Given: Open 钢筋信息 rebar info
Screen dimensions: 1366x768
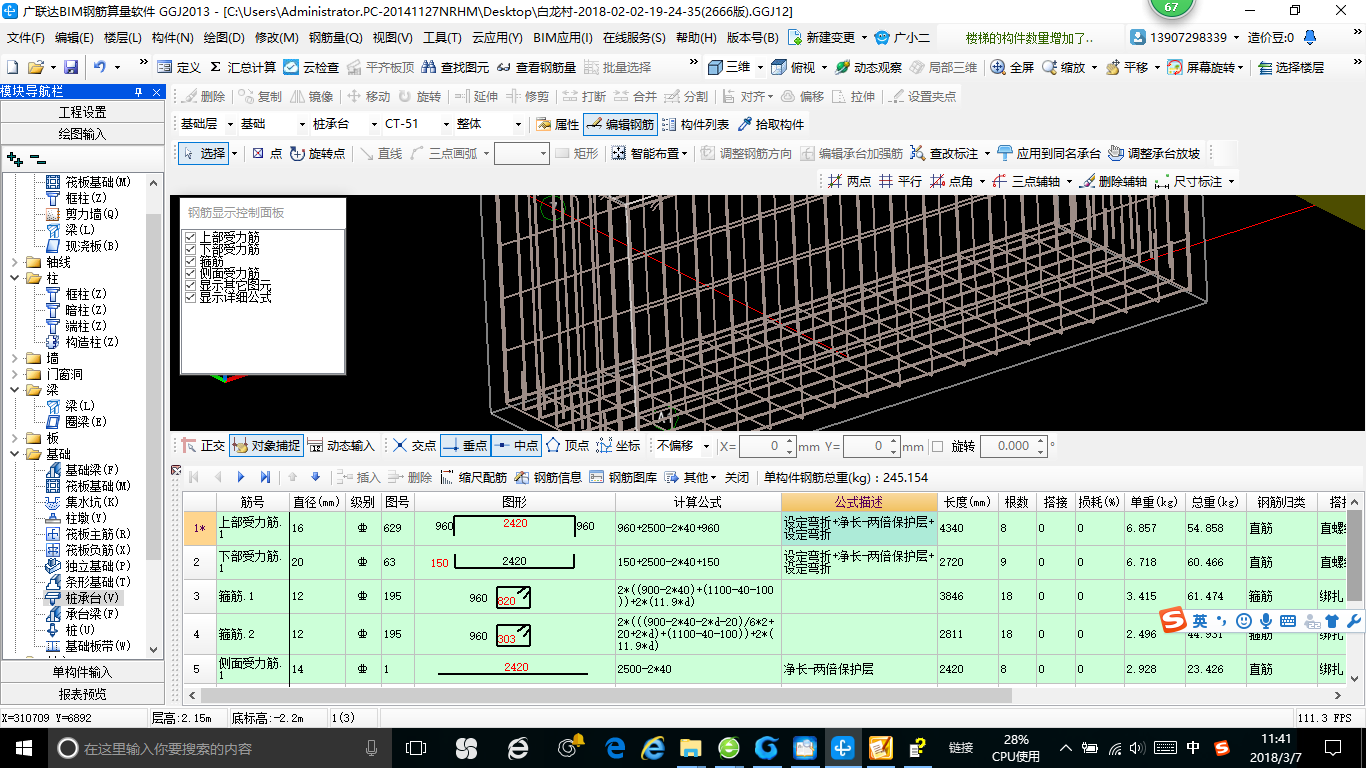Looking at the screenshot, I should [x=547, y=477].
